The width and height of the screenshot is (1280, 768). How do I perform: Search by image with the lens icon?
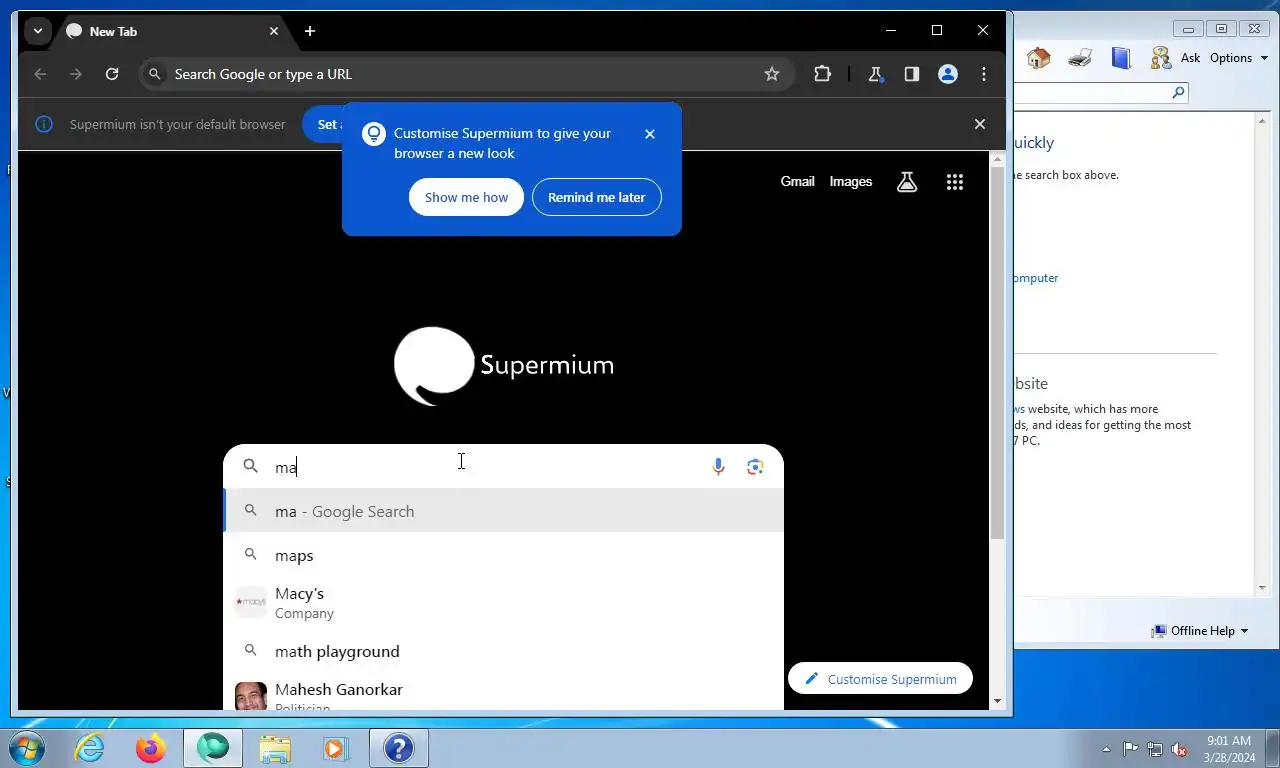pyautogui.click(x=755, y=467)
